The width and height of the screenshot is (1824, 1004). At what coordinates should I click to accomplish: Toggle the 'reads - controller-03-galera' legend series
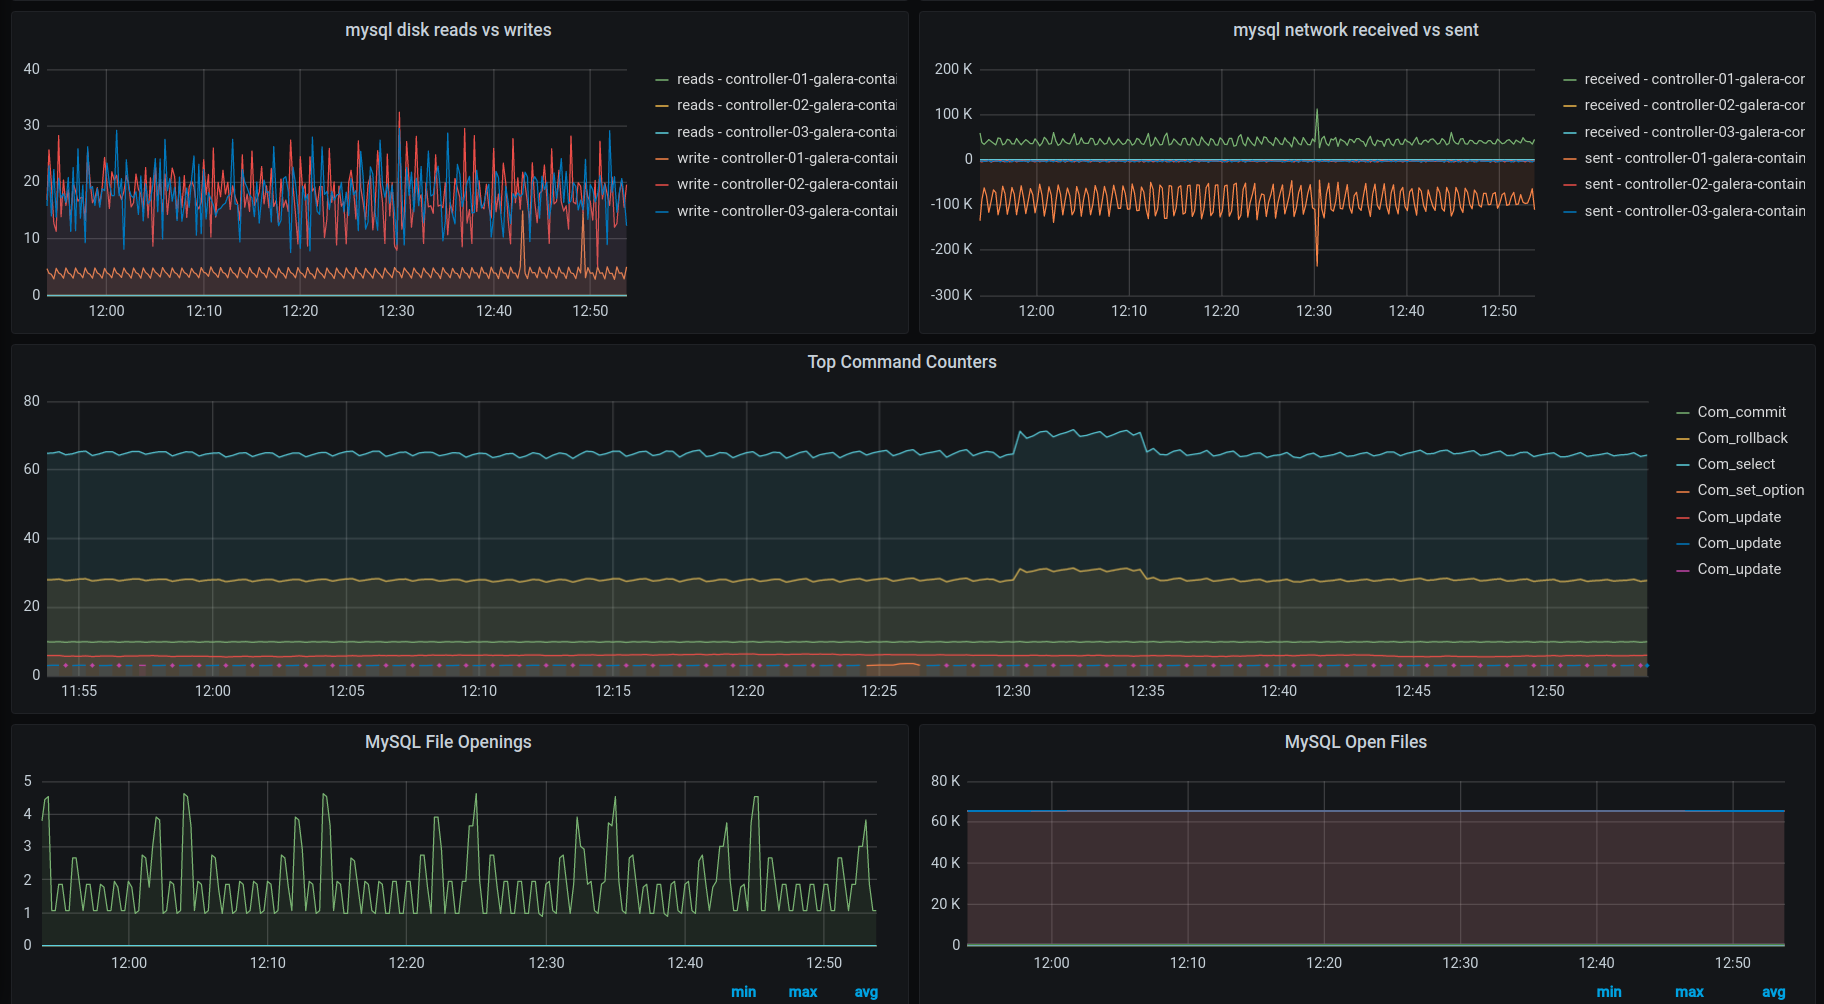tap(786, 132)
